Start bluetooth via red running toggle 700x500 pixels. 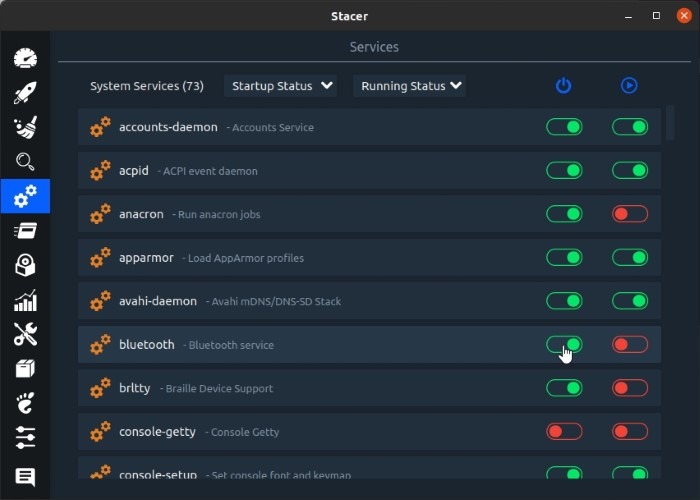(x=630, y=345)
